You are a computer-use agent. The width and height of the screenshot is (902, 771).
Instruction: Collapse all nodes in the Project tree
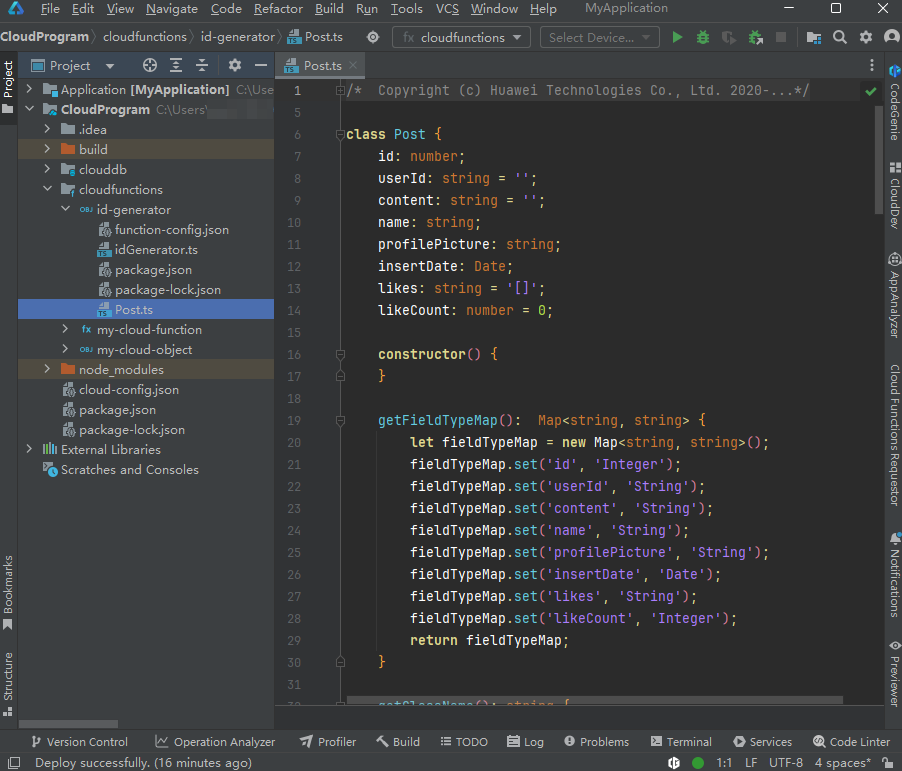(x=202, y=66)
